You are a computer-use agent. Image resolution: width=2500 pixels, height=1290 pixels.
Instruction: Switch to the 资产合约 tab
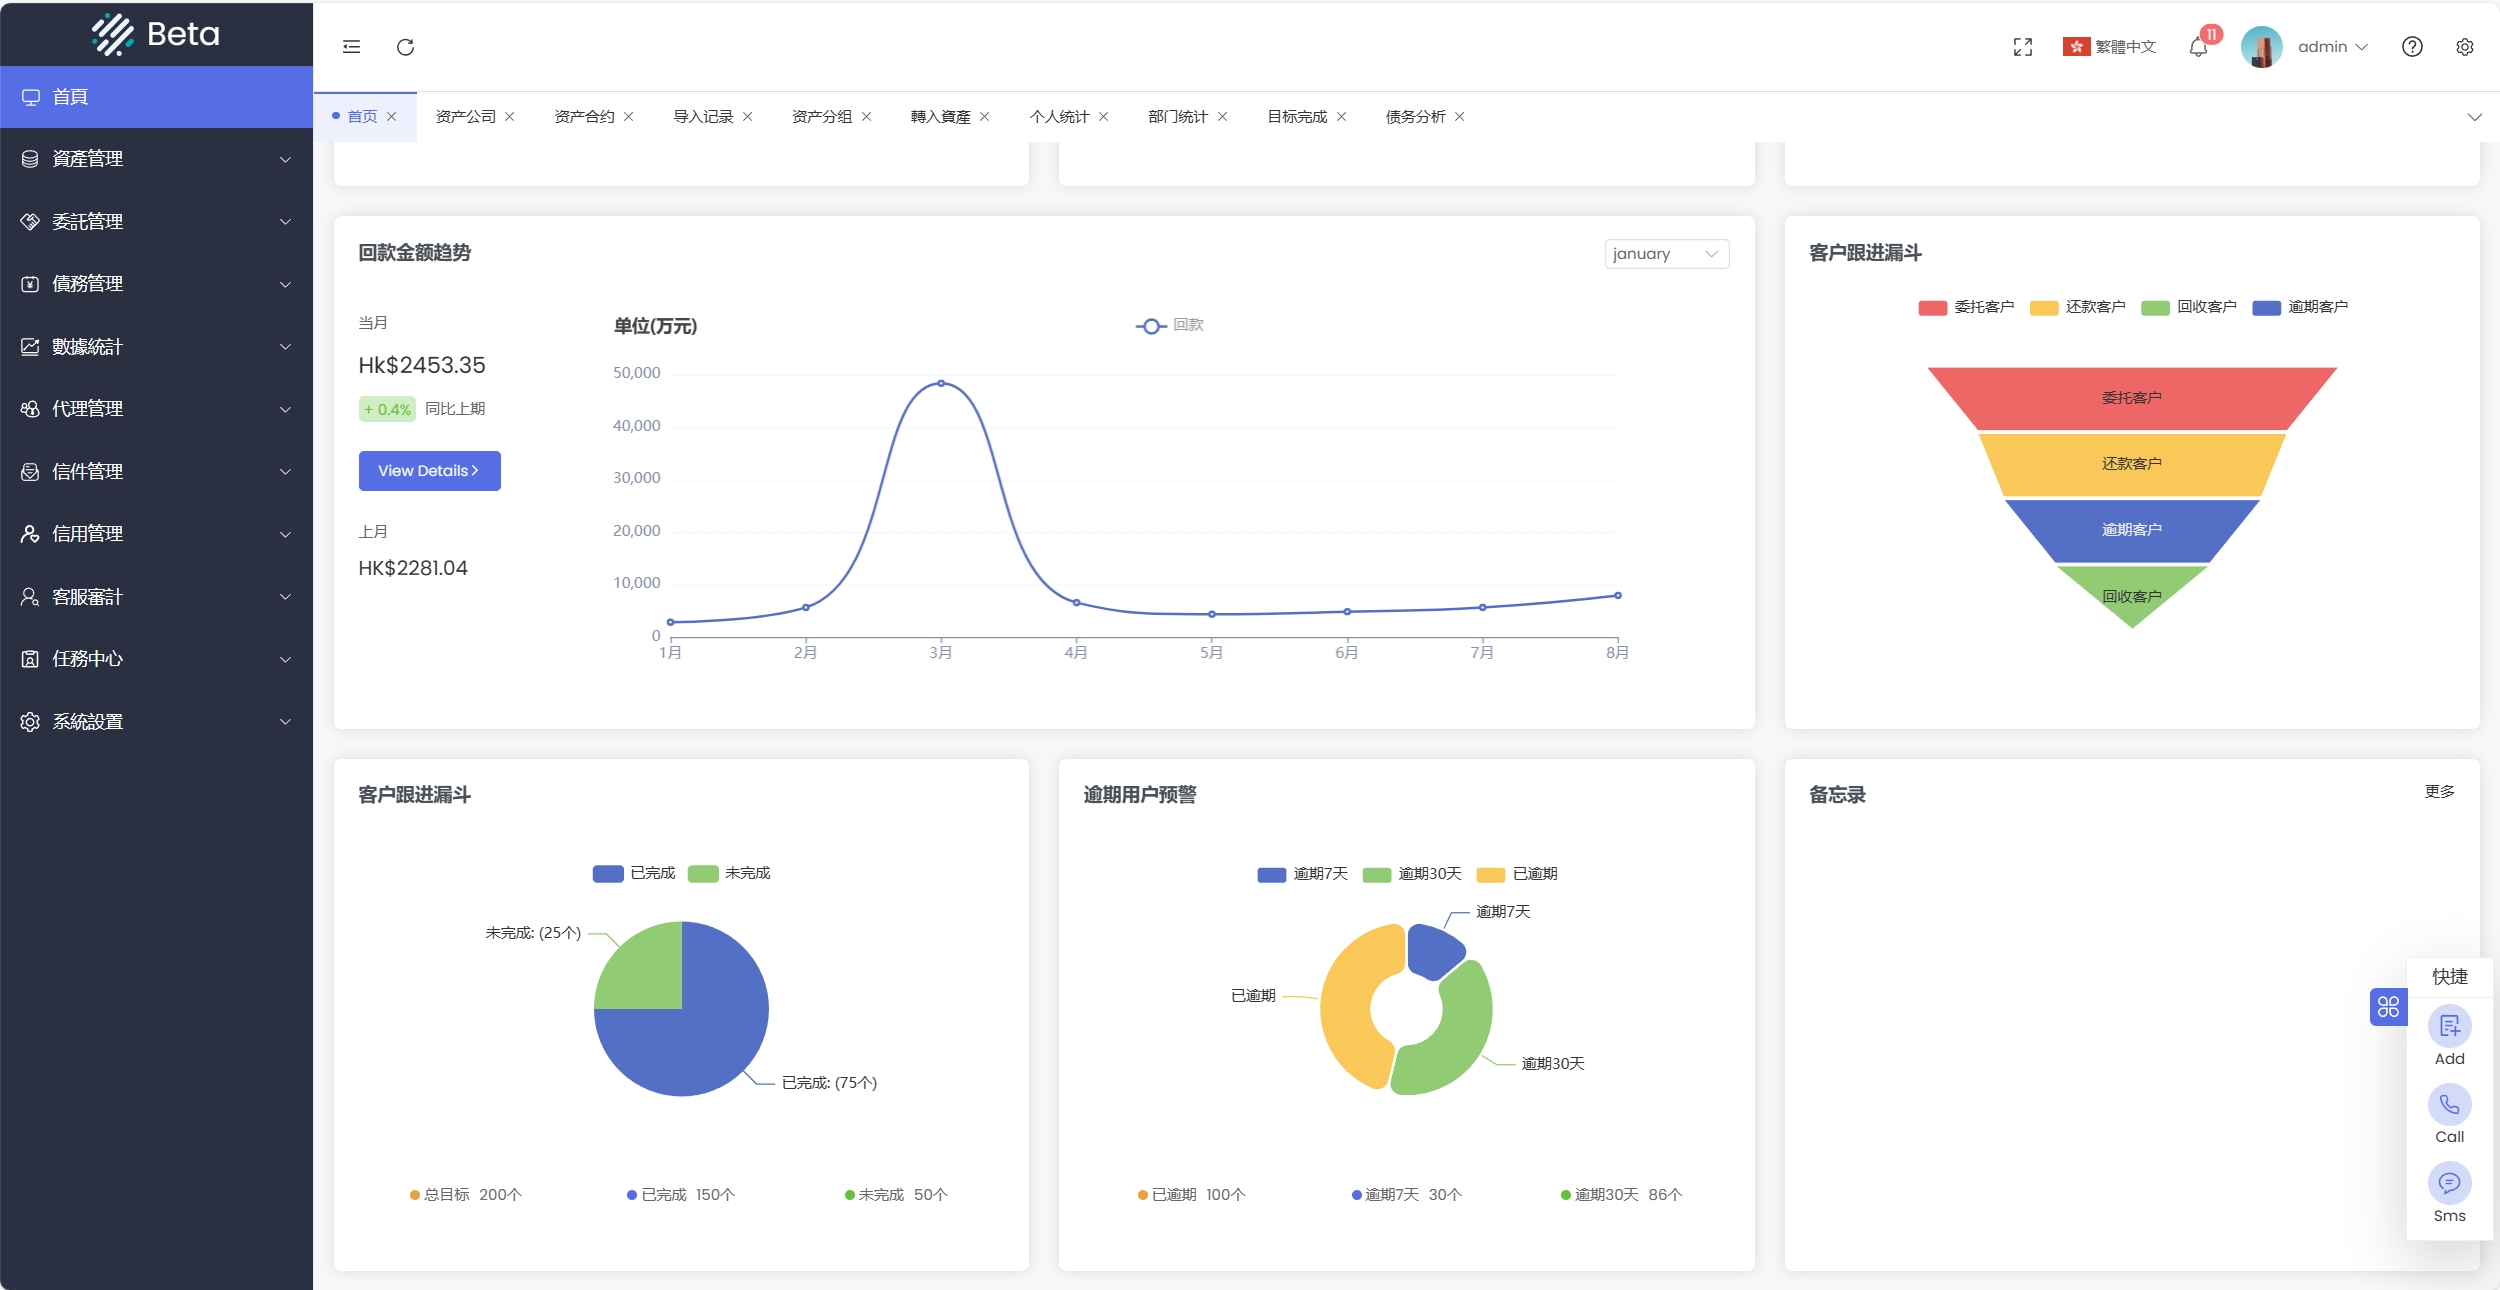[584, 117]
